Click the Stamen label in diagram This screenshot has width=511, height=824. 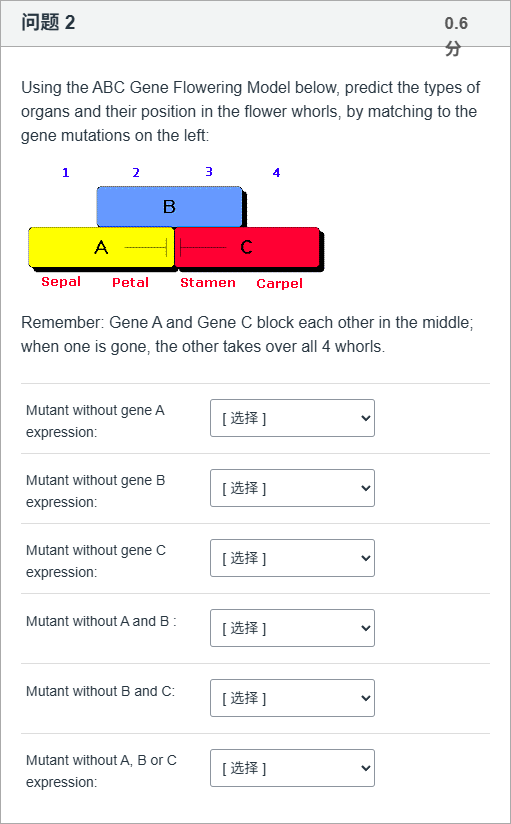208,283
